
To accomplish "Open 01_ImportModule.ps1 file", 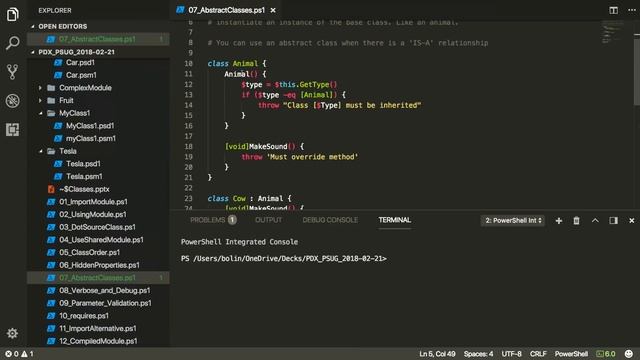I will [x=93, y=202].
